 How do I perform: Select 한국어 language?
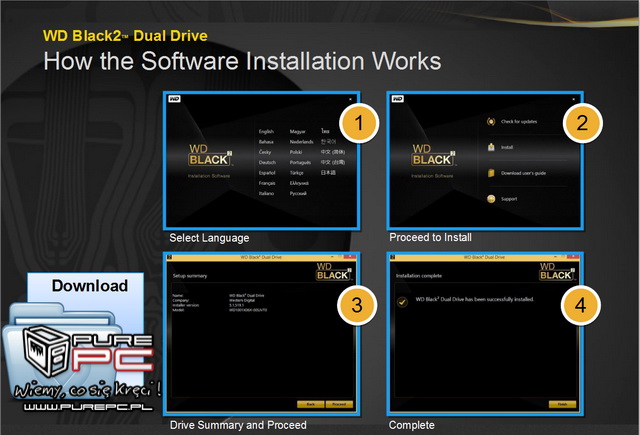(x=328, y=142)
